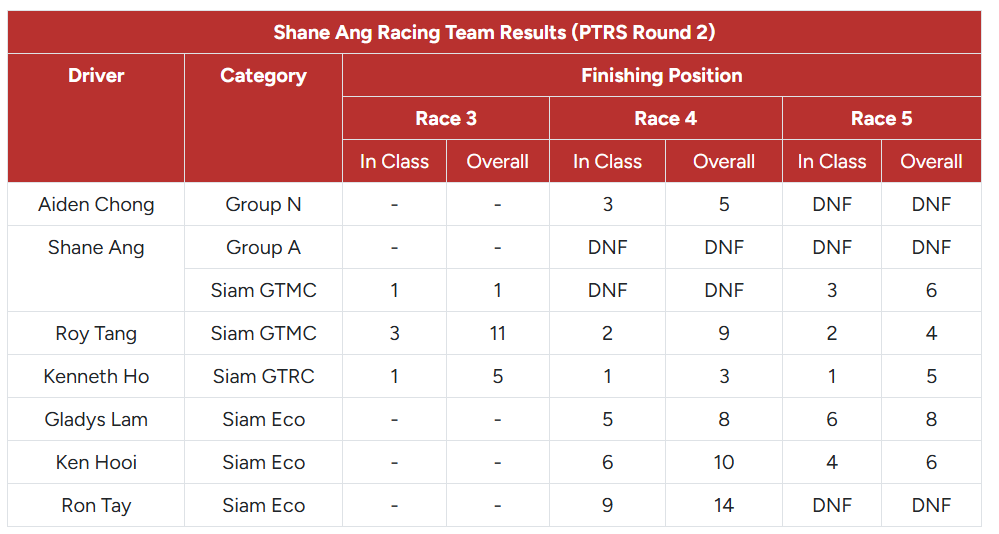Click the Ken Hooi driver cell
This screenshot has height=534, width=999.
[96, 463]
